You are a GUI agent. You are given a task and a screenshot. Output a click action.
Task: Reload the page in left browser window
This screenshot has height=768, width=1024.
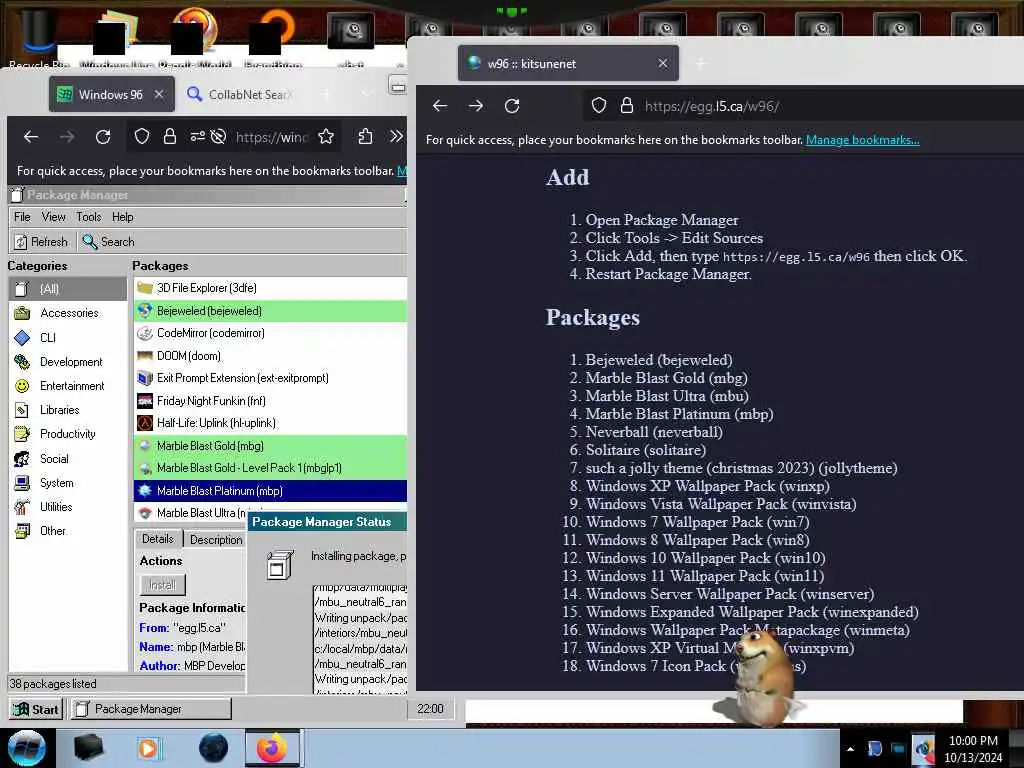coord(103,136)
